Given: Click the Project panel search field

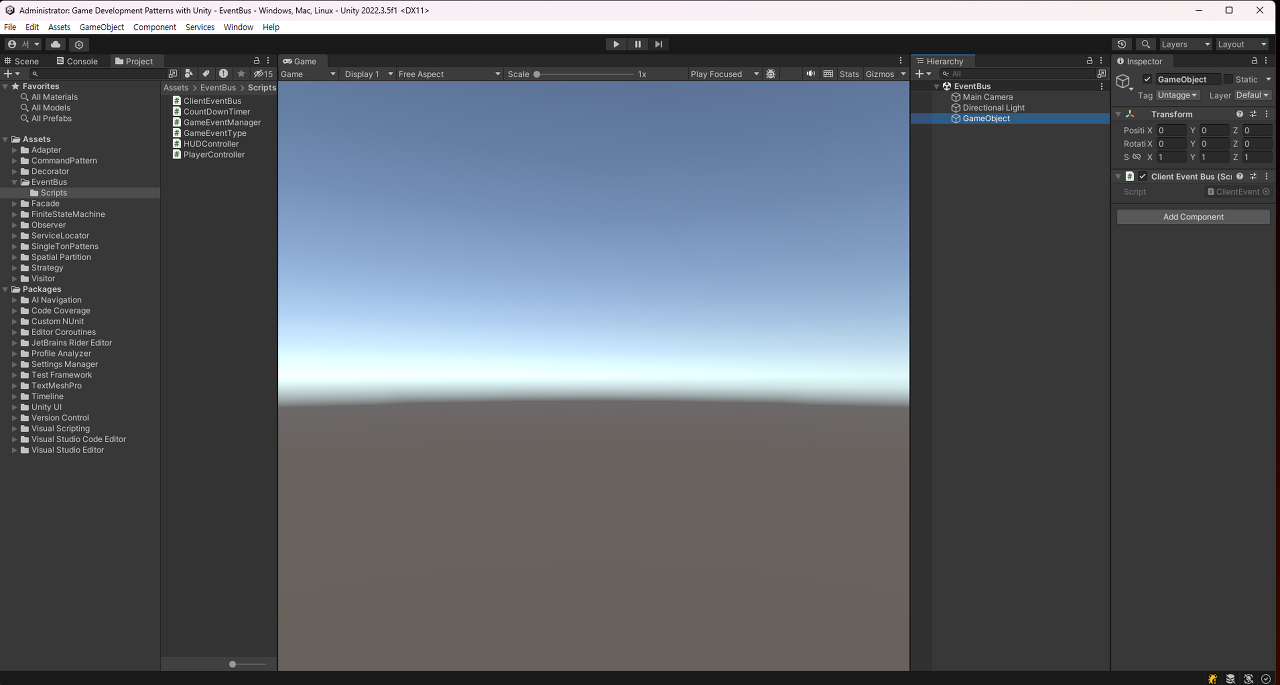Looking at the screenshot, I should (96, 74).
